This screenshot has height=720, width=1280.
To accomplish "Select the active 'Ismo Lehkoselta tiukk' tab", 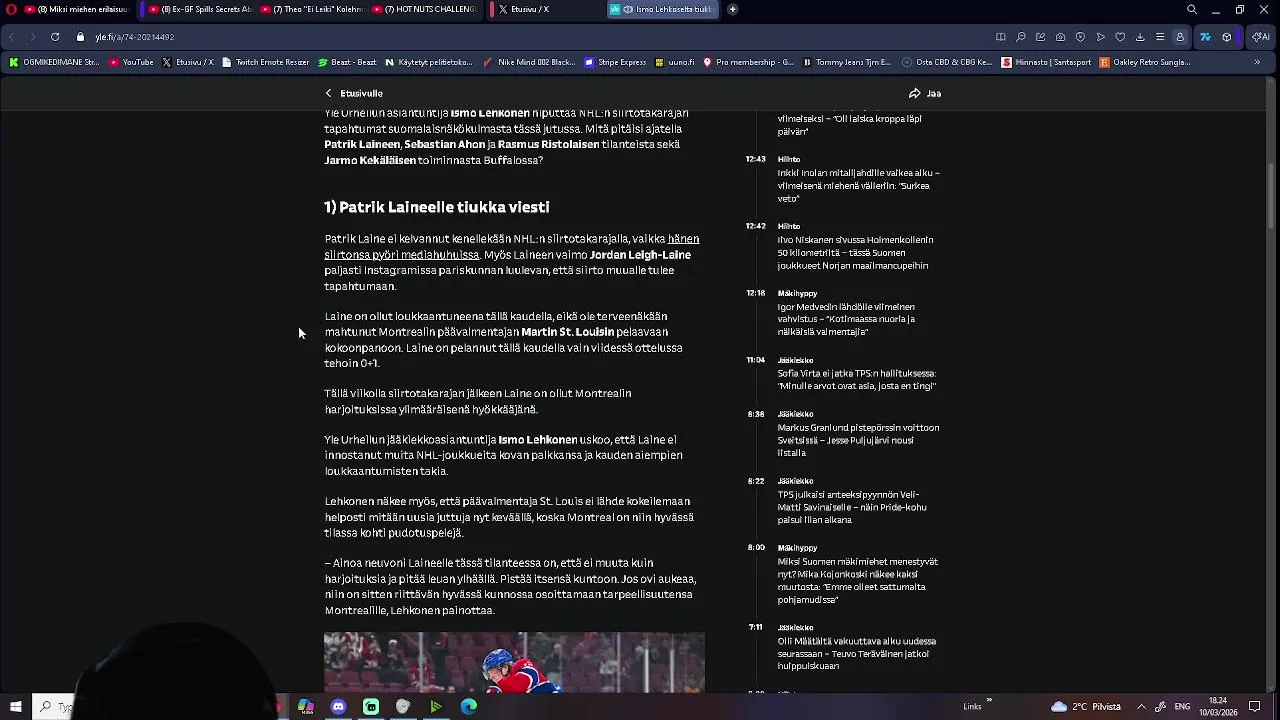I will point(663,9).
